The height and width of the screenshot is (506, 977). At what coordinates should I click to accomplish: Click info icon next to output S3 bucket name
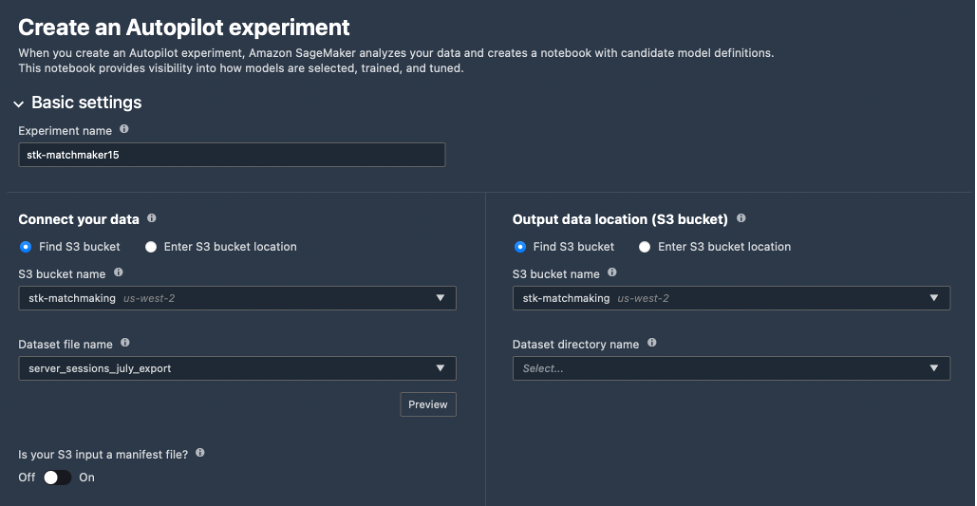pos(612,273)
